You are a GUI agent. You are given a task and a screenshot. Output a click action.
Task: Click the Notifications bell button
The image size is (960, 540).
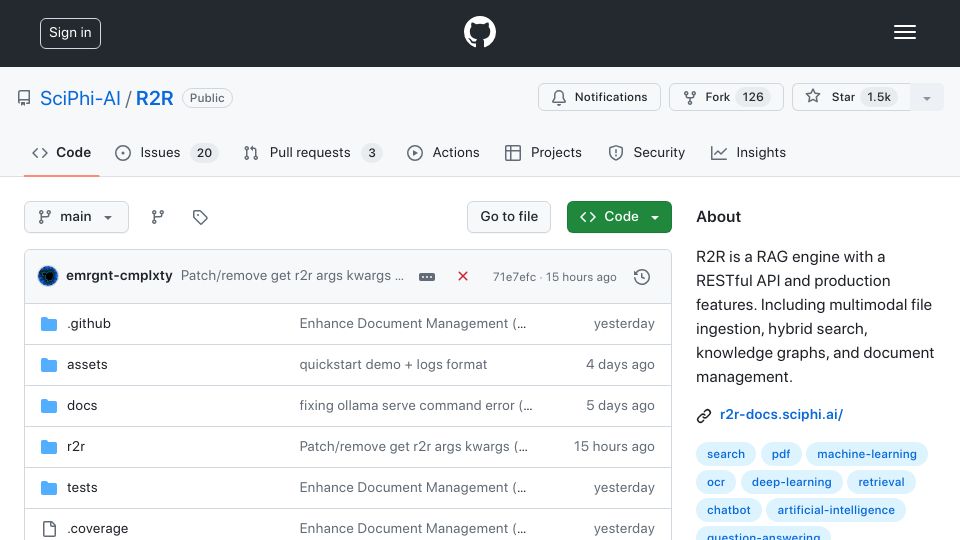coord(599,97)
